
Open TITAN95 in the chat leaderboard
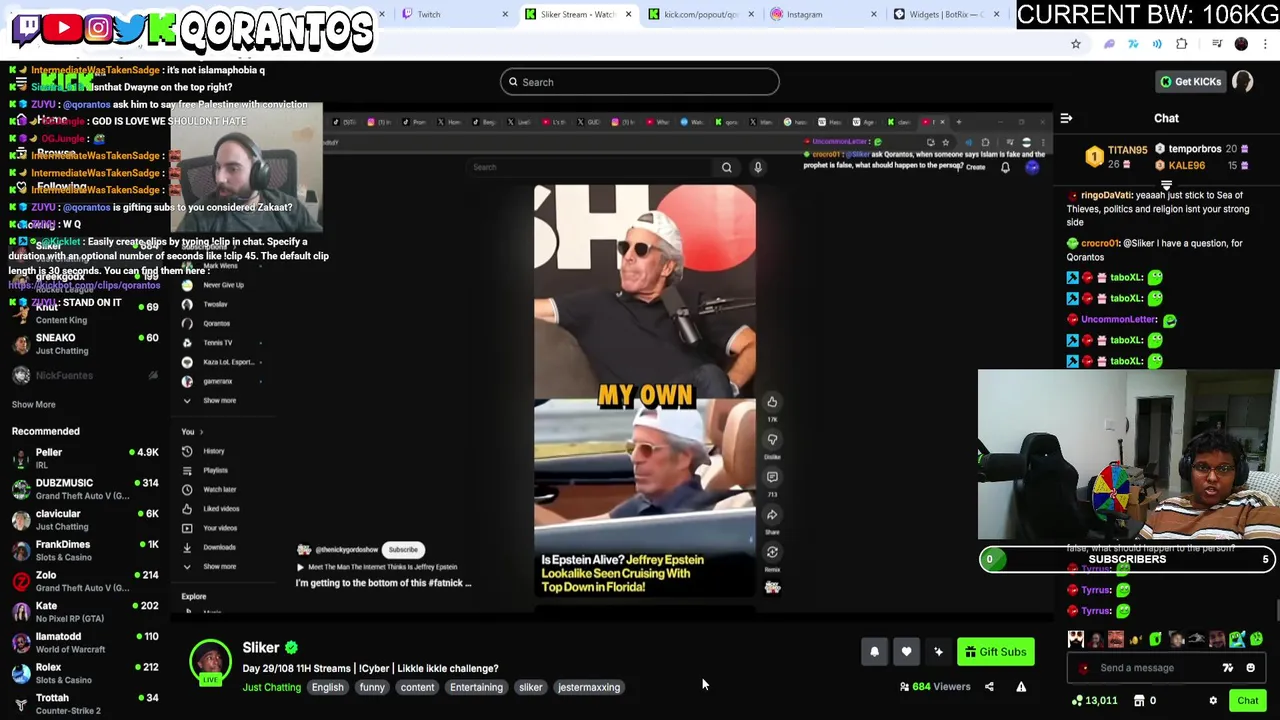coord(1127,151)
